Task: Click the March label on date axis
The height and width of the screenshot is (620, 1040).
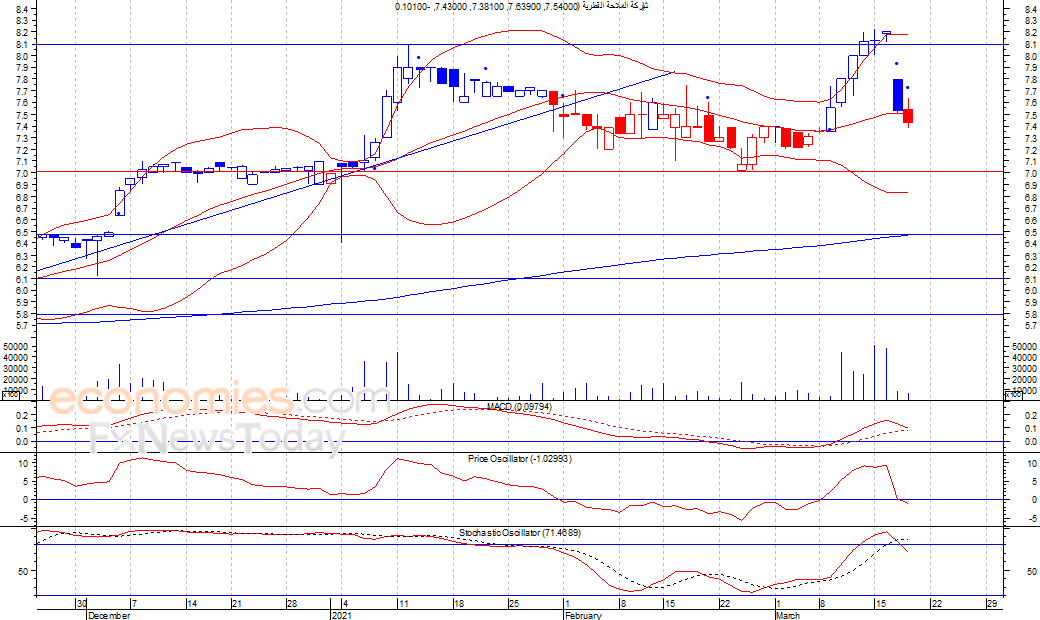Action: [788, 615]
